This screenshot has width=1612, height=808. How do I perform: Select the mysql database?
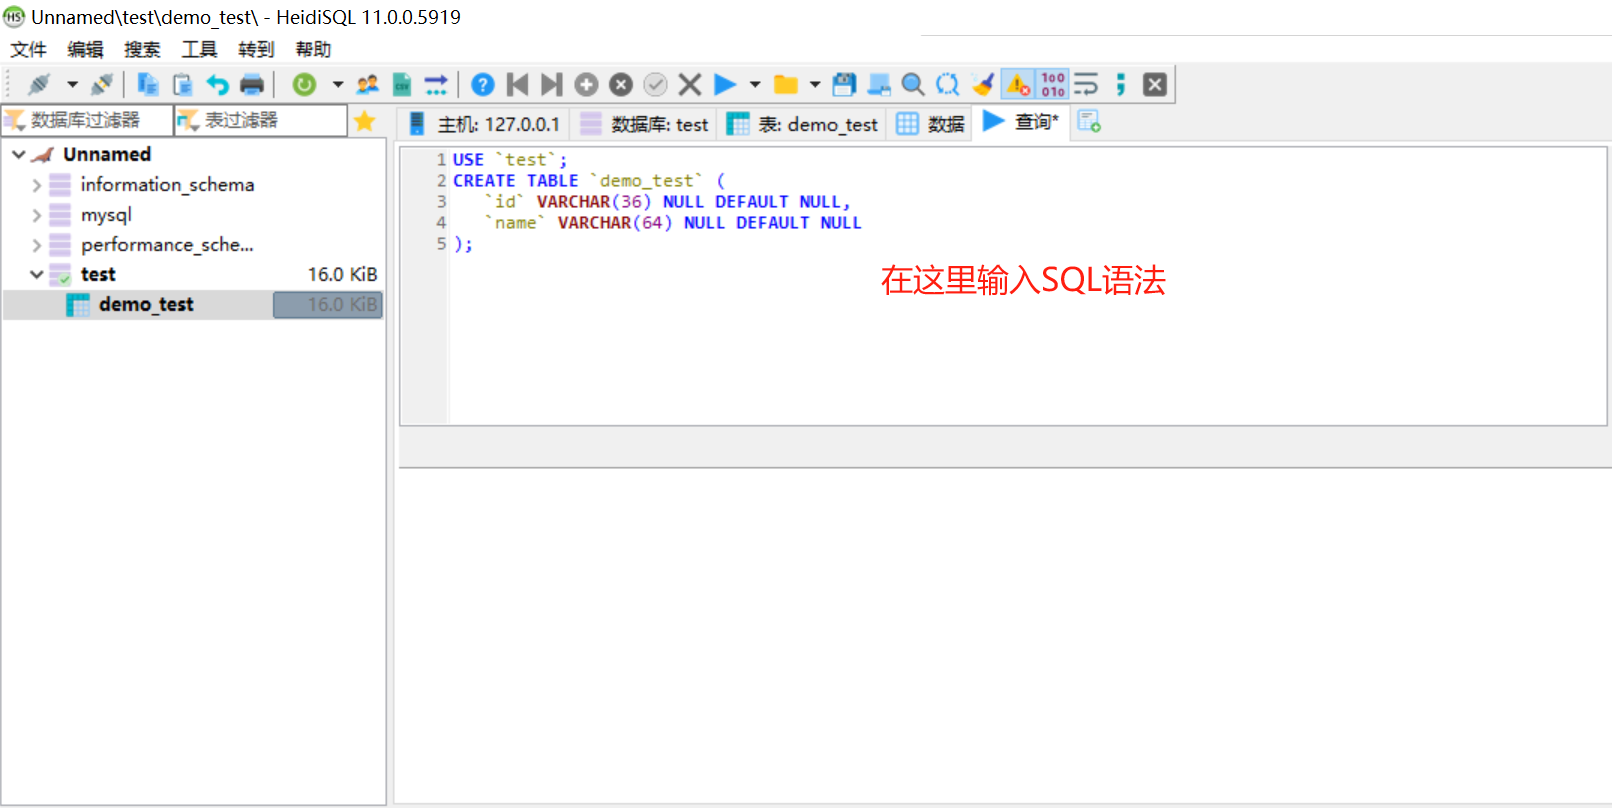(106, 215)
